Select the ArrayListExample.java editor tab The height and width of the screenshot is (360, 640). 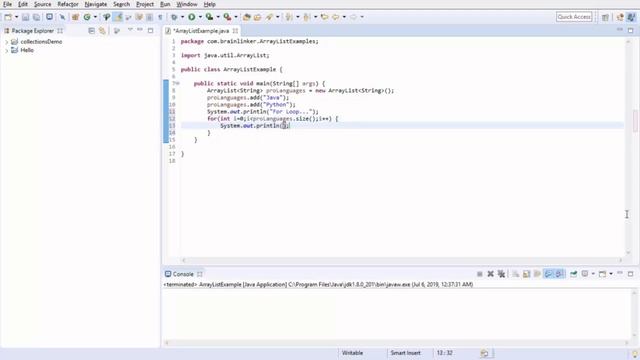(x=201, y=31)
